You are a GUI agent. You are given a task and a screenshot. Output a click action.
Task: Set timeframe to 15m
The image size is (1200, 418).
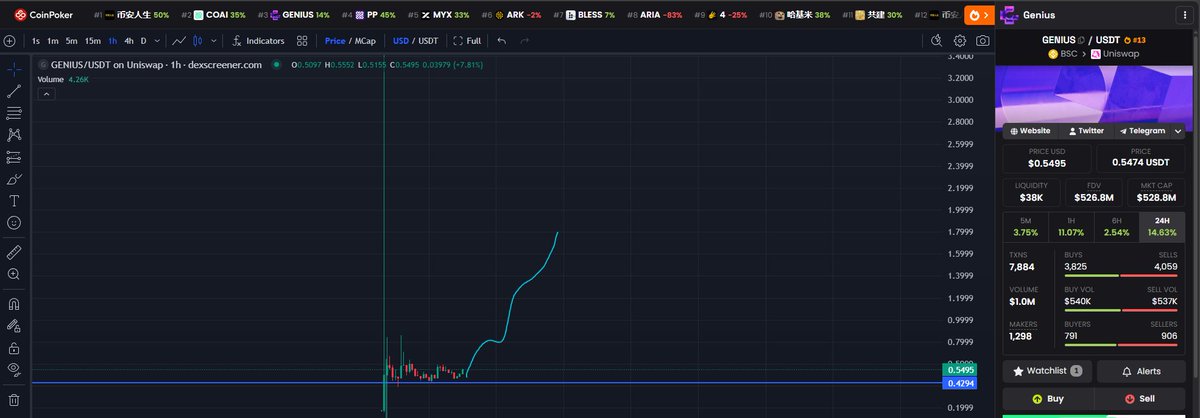pos(93,41)
